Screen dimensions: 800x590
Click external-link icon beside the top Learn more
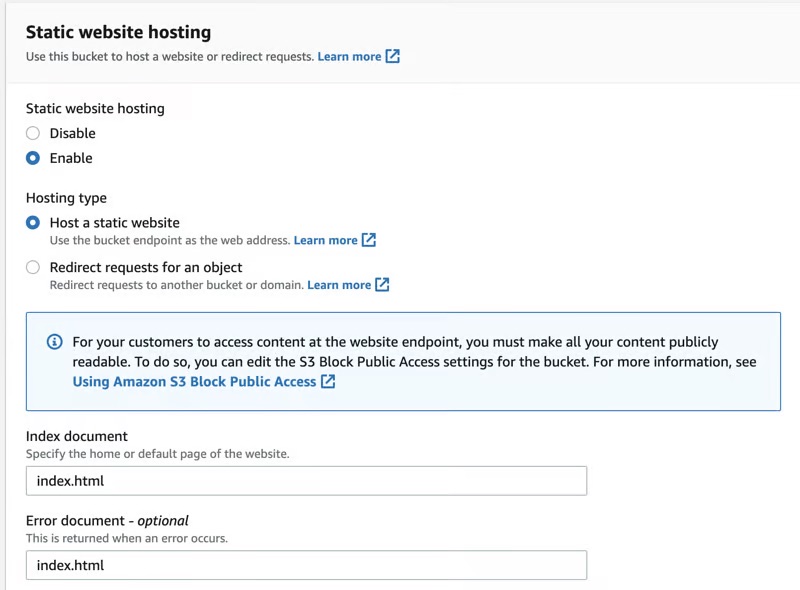[x=393, y=56]
